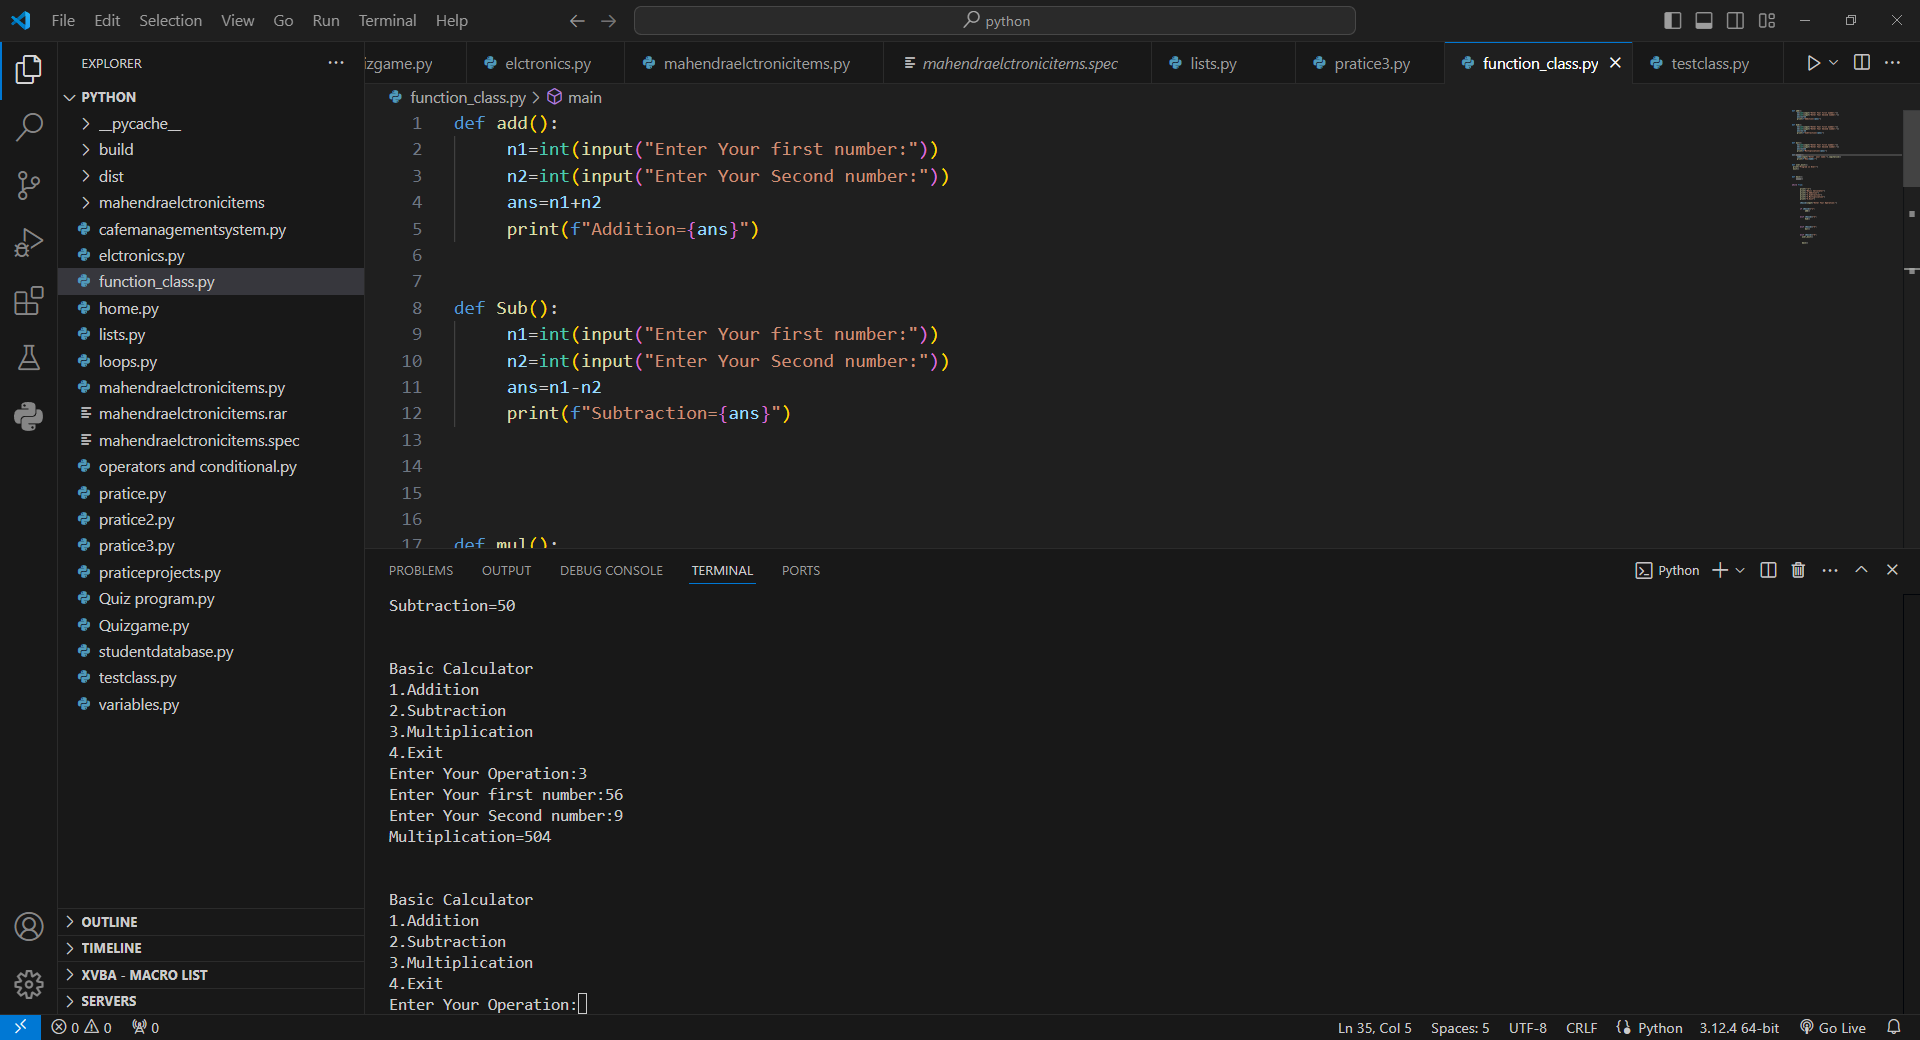Open the remote window indicator

click(x=20, y=1027)
